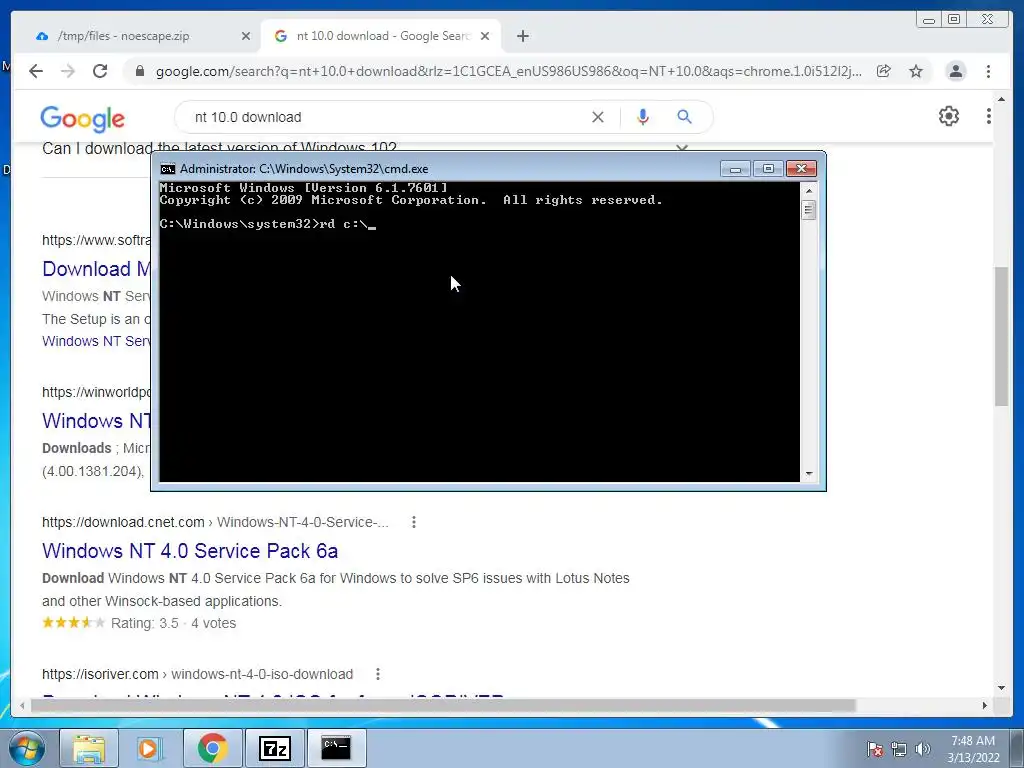
Task: Click the Chrome horizontal scrollbar thumb
Action: point(444,705)
